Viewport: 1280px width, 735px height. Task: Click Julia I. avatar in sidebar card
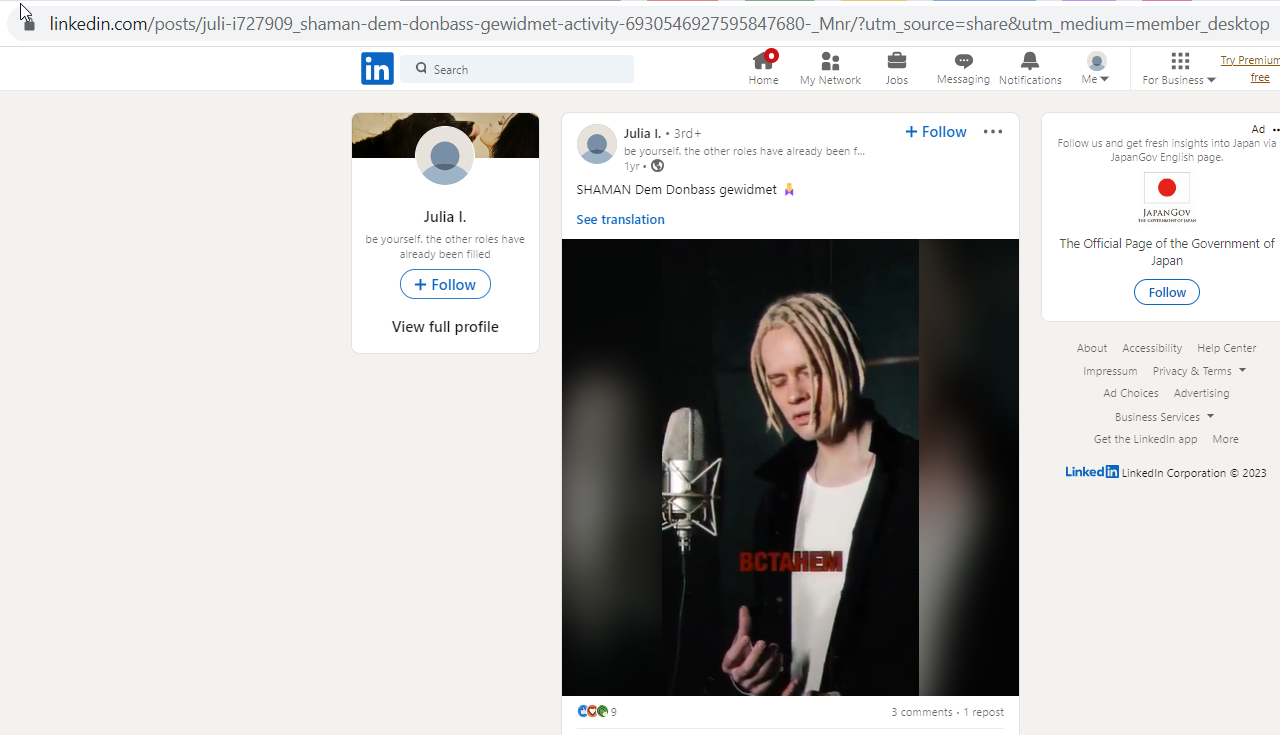click(x=445, y=155)
